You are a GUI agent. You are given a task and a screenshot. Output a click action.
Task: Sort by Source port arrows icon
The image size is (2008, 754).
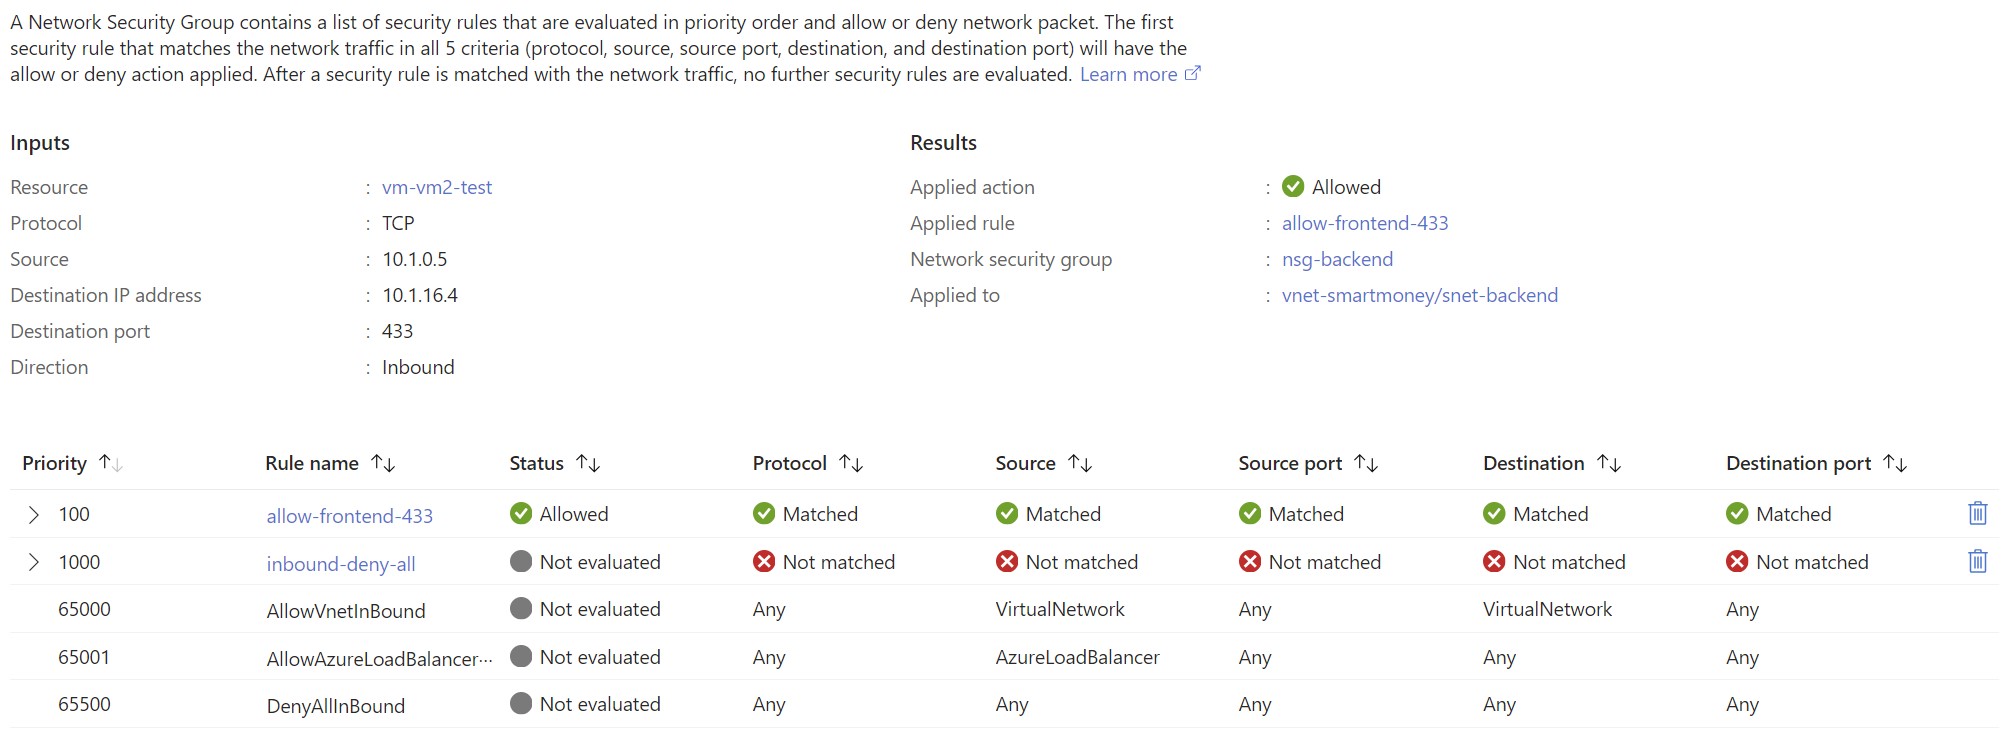pyautogui.click(x=1366, y=463)
